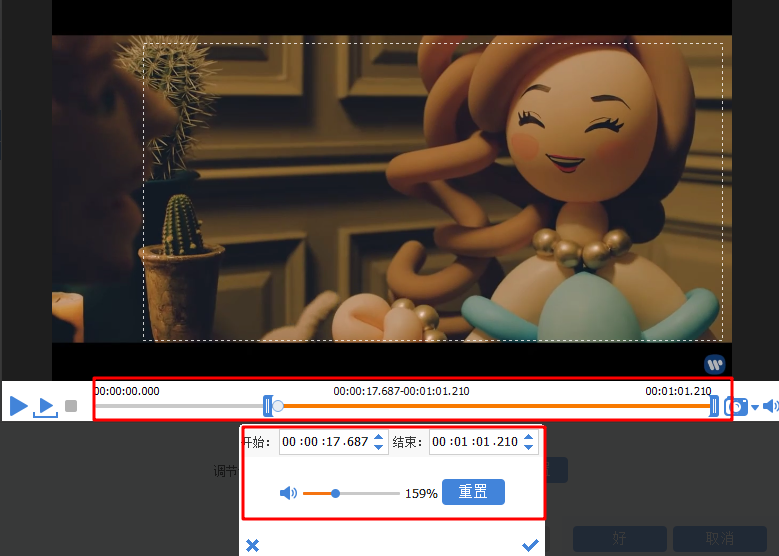Click inside the dashed crop area of the video
779x556 pixels.
coord(433,192)
